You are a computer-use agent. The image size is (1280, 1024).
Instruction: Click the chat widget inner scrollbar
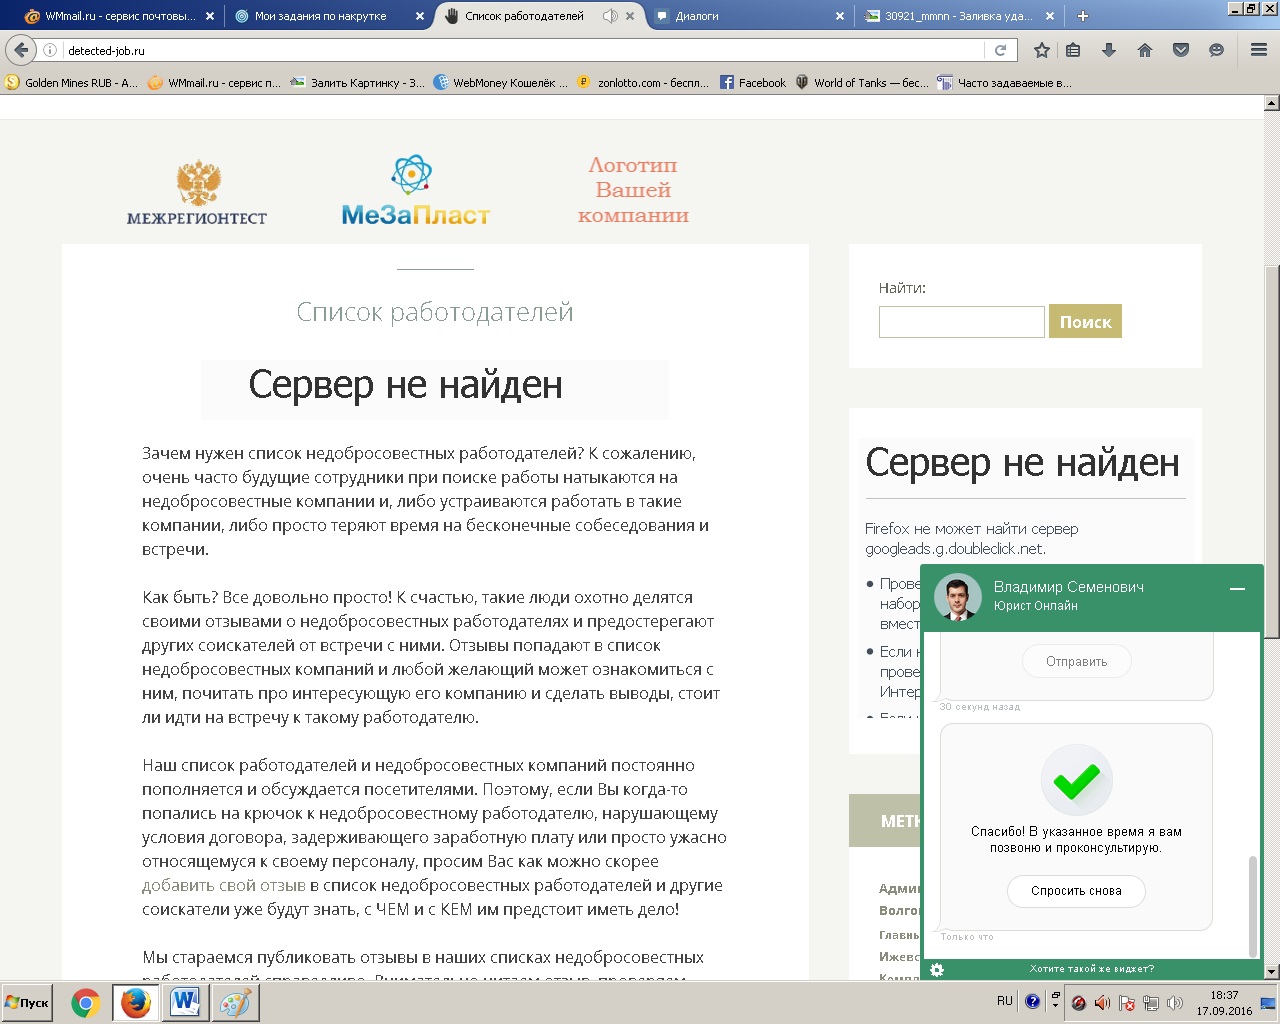click(1253, 906)
